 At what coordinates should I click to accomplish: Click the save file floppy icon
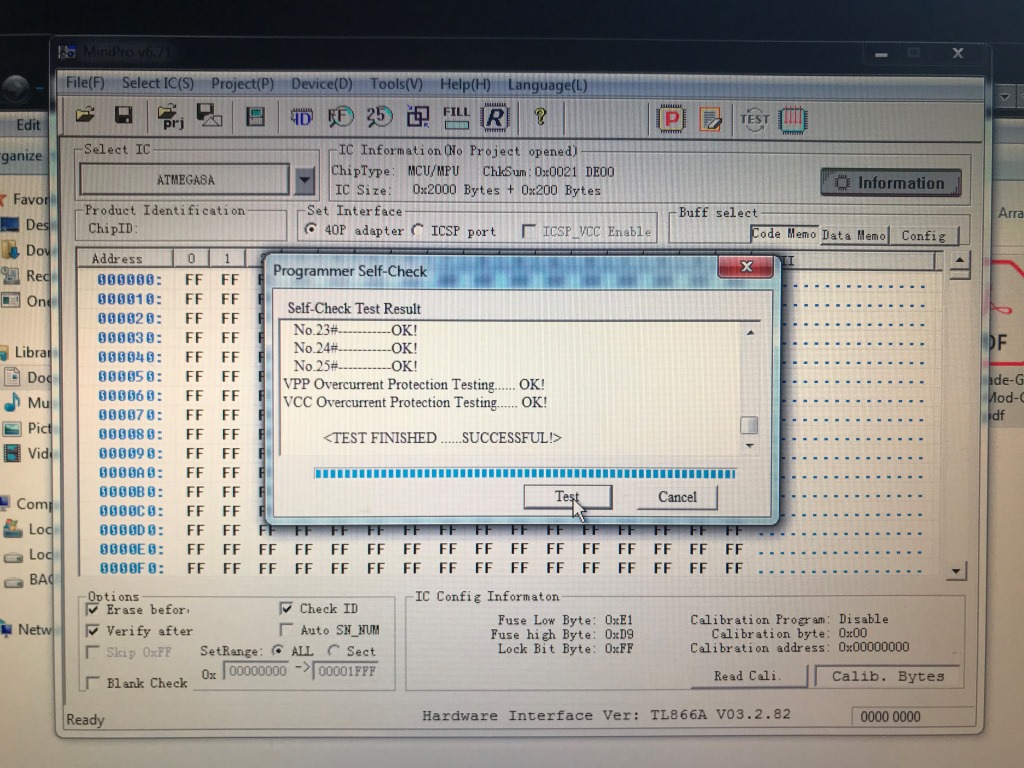pyautogui.click(x=123, y=116)
